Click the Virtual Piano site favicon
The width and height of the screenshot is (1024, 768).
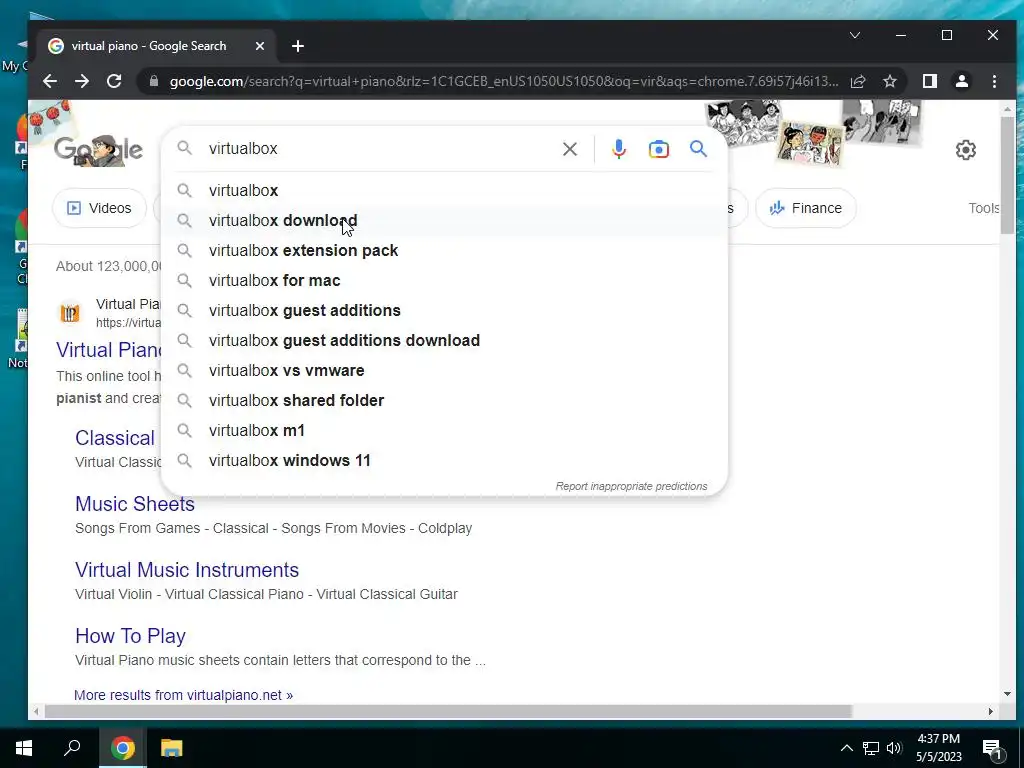[x=70, y=313]
